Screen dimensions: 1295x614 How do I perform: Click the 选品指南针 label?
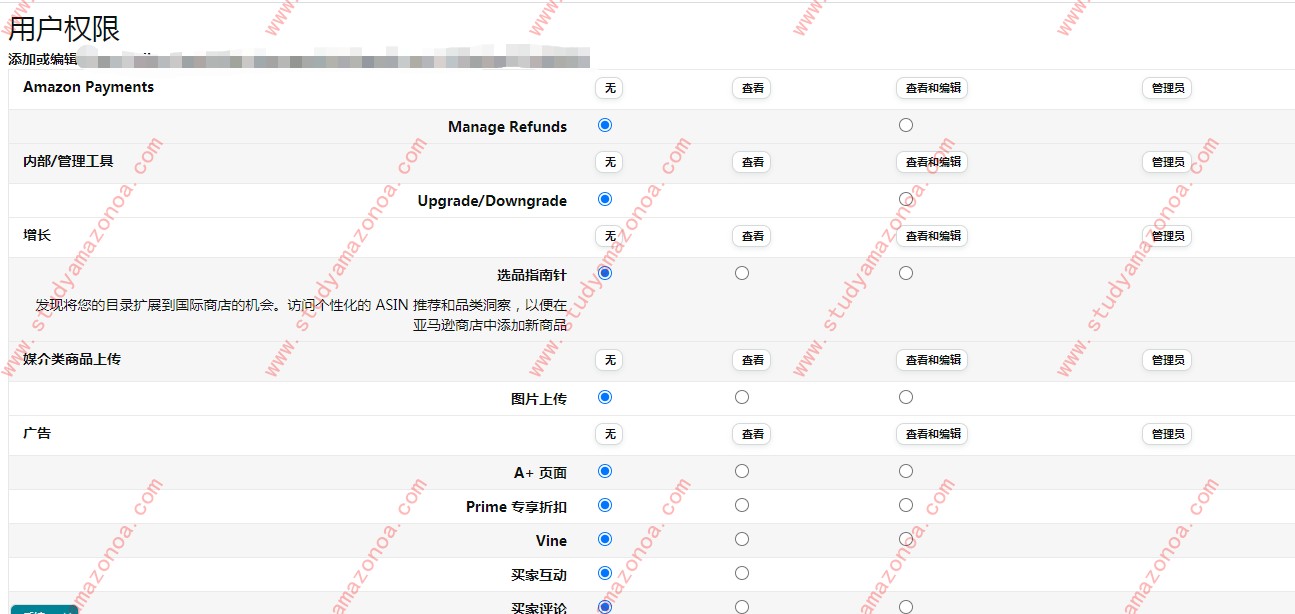point(532,275)
